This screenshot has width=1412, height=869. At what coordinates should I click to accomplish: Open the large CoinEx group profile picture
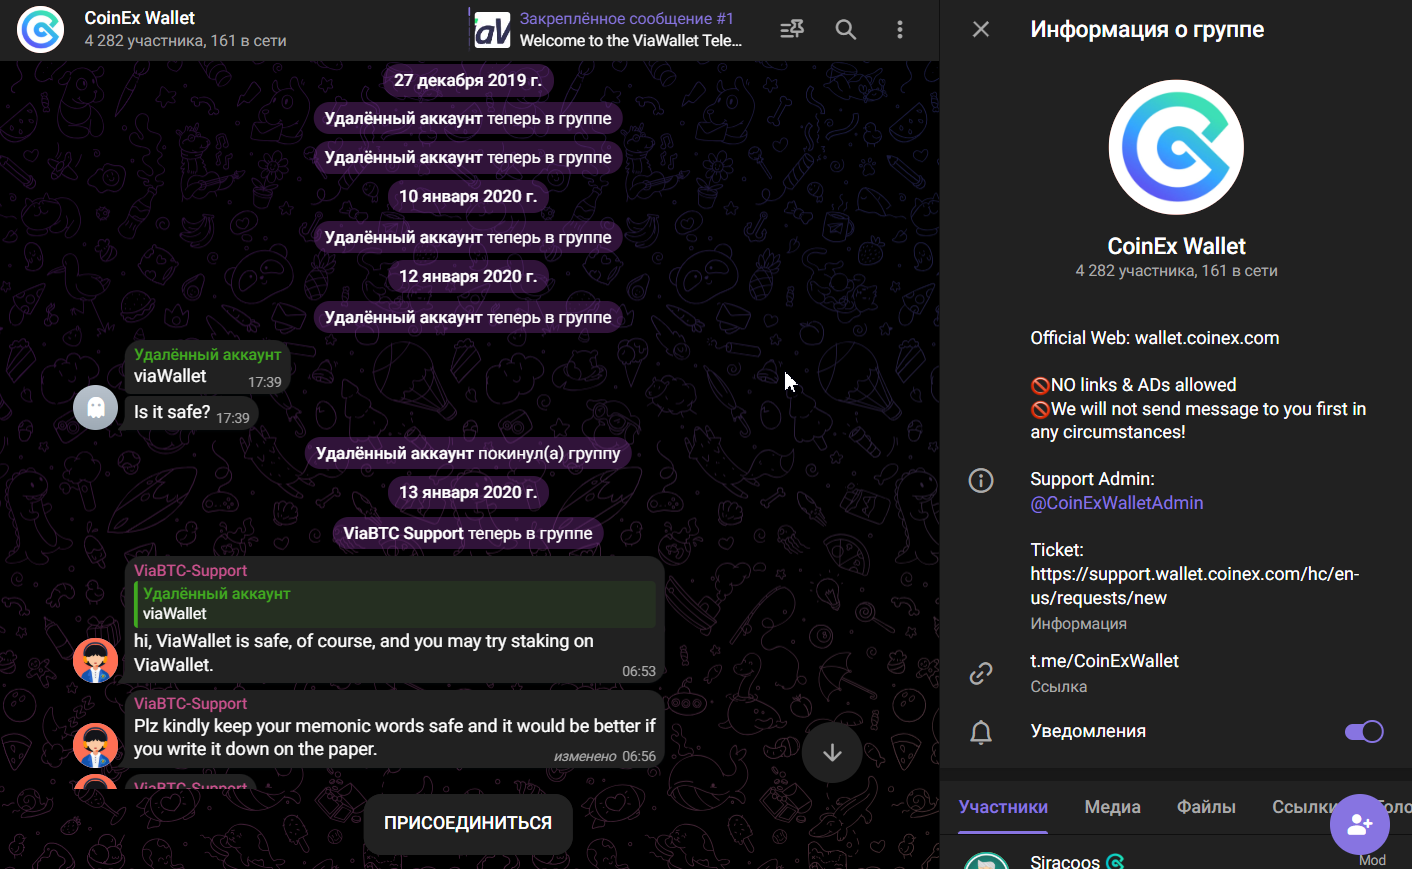1176,147
